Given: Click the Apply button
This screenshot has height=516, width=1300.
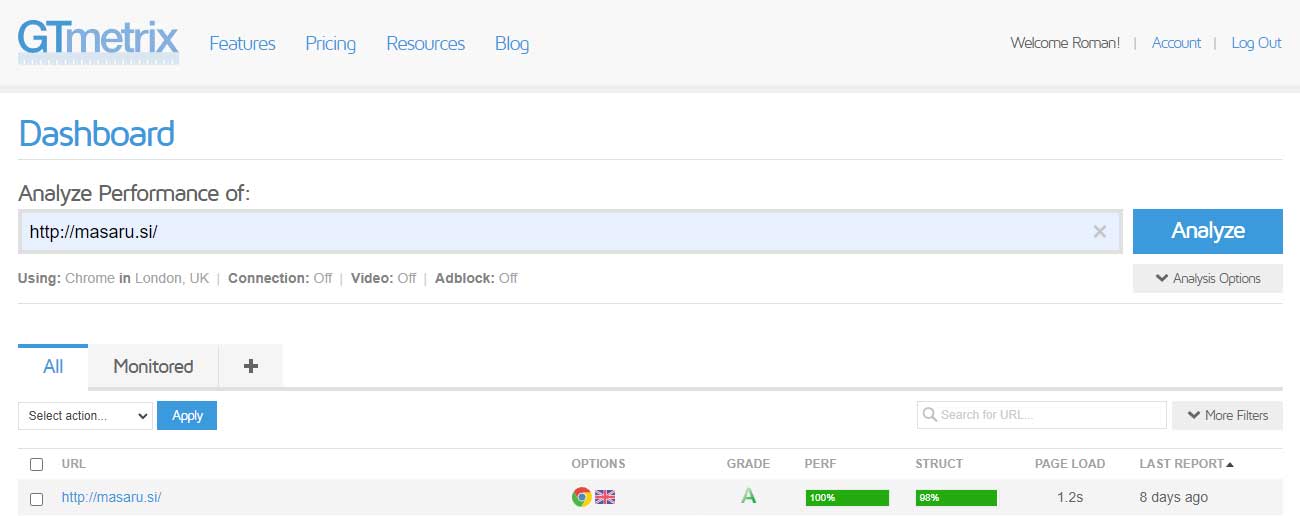Looking at the screenshot, I should coord(187,416).
